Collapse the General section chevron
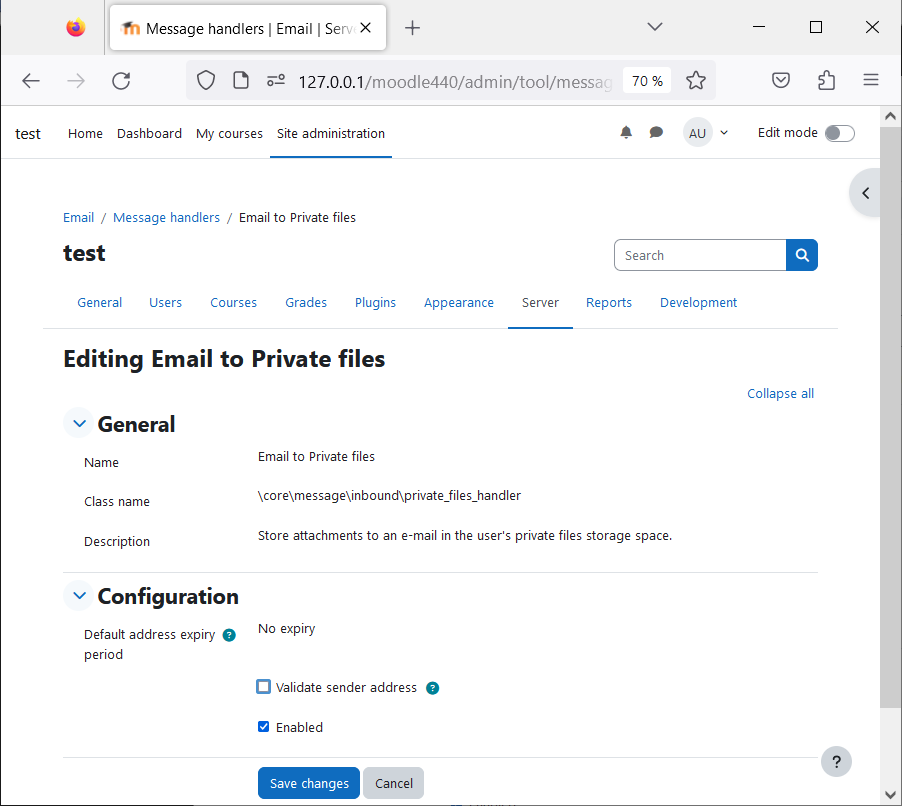902x806 pixels. (79, 423)
